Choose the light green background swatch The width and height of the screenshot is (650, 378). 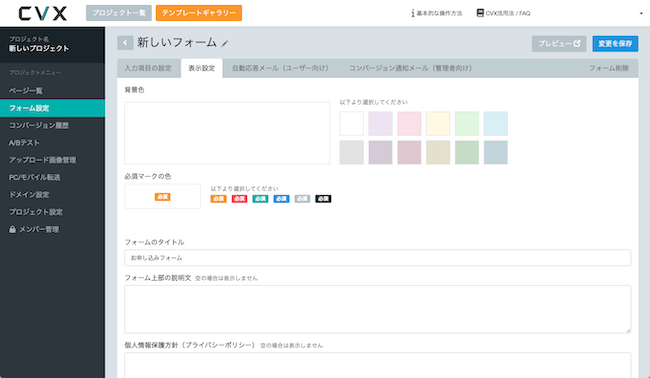[467, 124]
